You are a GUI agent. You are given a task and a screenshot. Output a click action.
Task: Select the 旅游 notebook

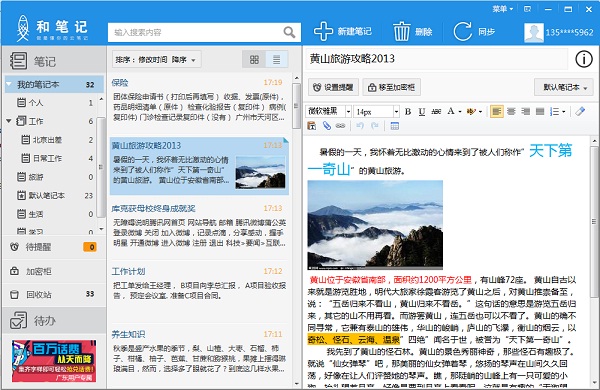tap(50, 177)
